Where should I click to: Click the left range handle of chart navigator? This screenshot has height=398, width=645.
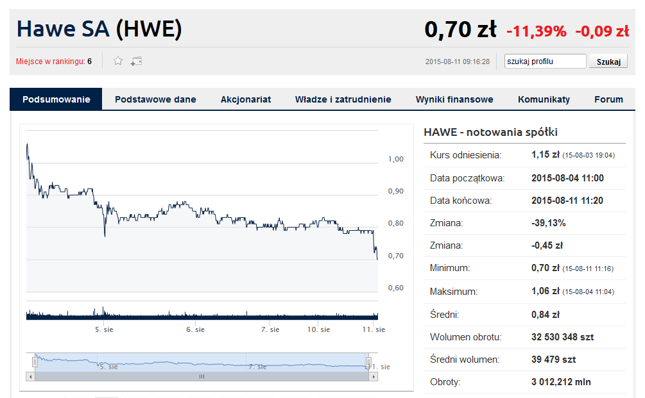point(35,362)
